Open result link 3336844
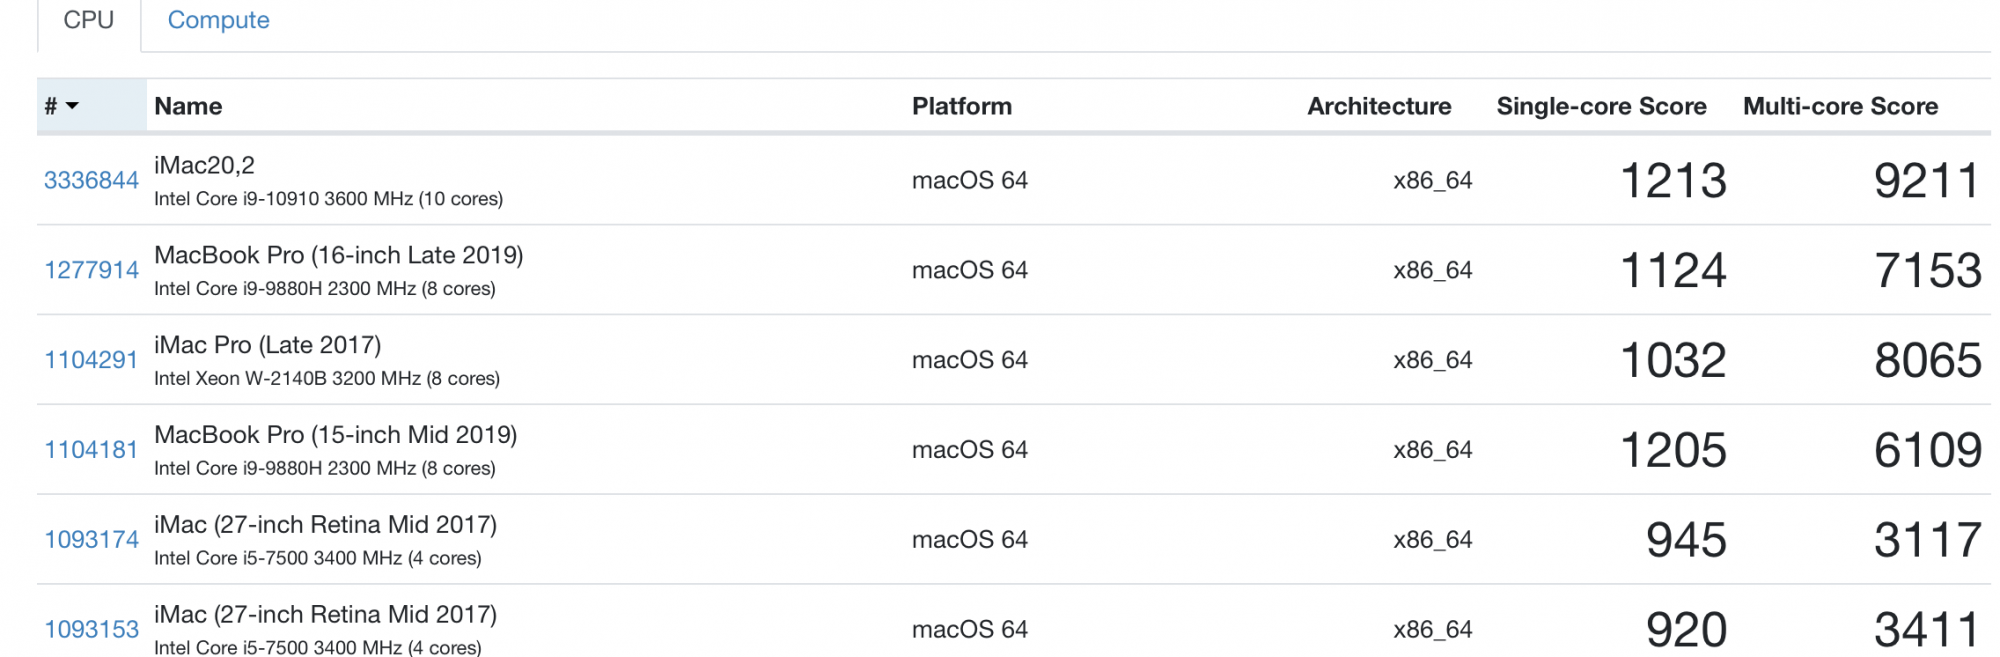Screen dimensions: 2000x657 91,180
